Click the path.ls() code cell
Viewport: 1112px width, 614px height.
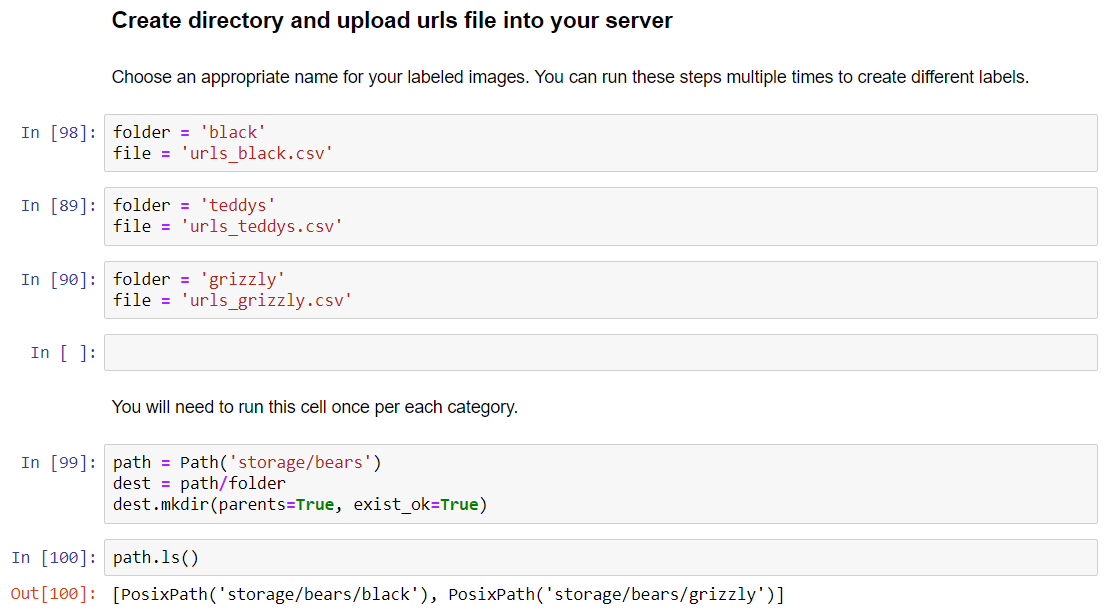coord(601,557)
